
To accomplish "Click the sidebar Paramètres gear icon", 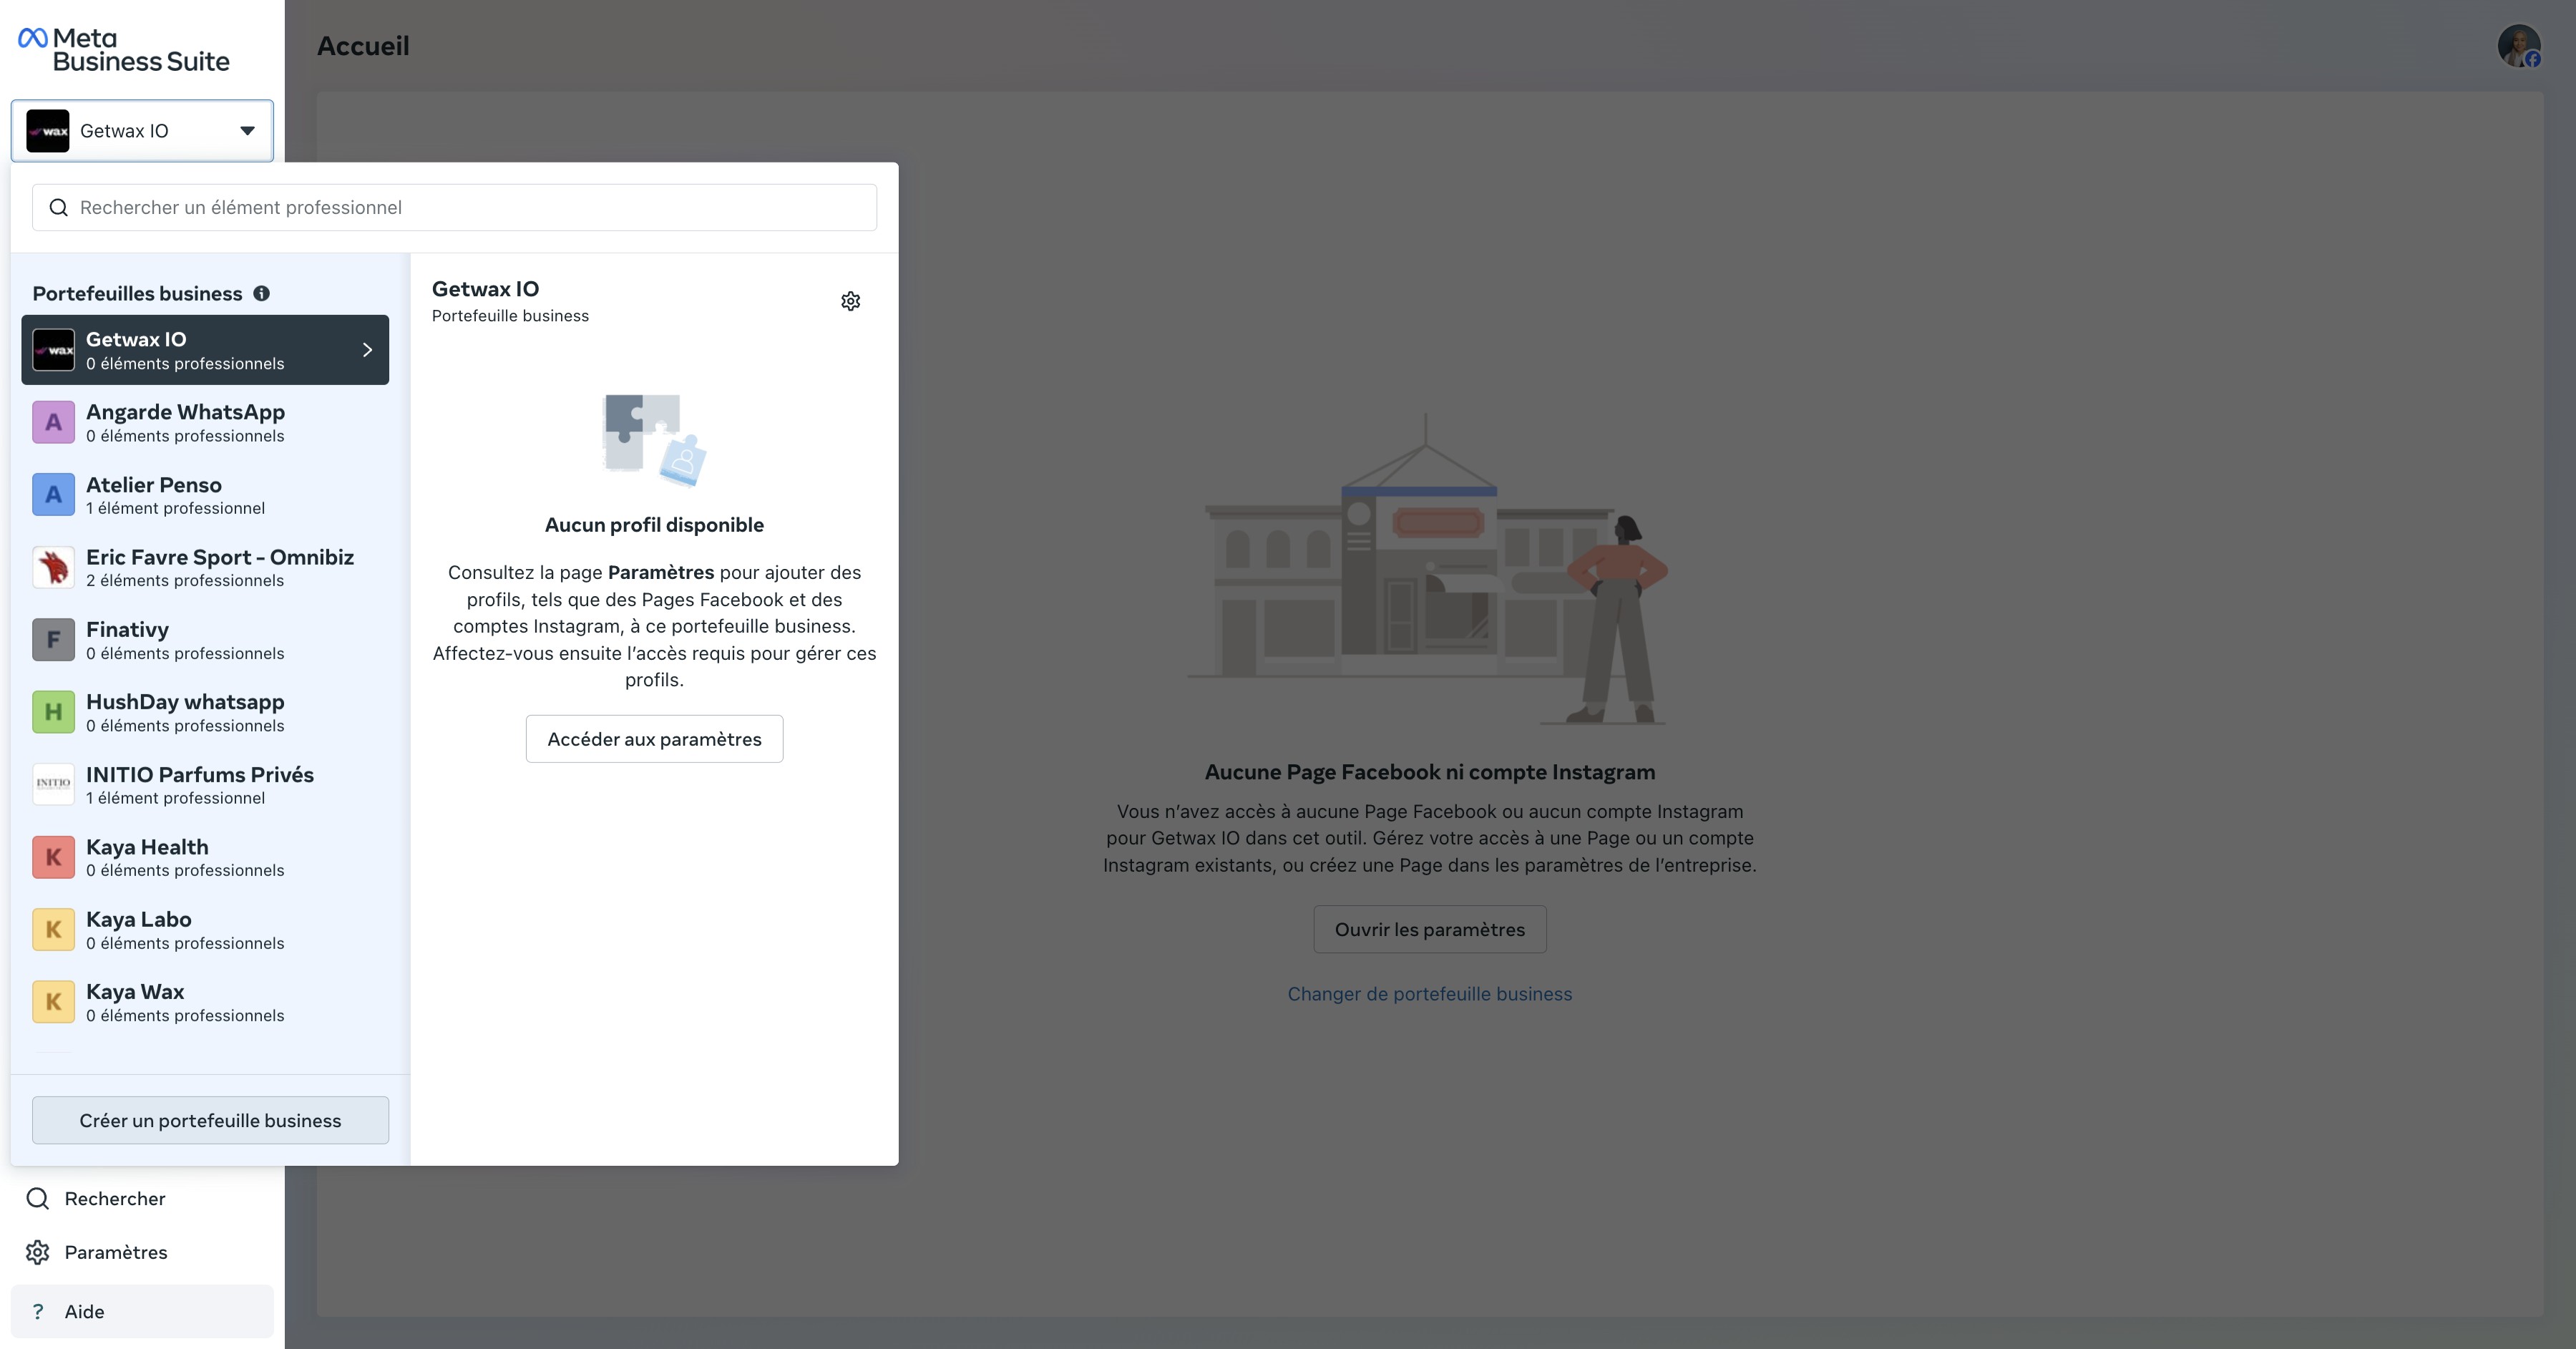I will (38, 1252).
